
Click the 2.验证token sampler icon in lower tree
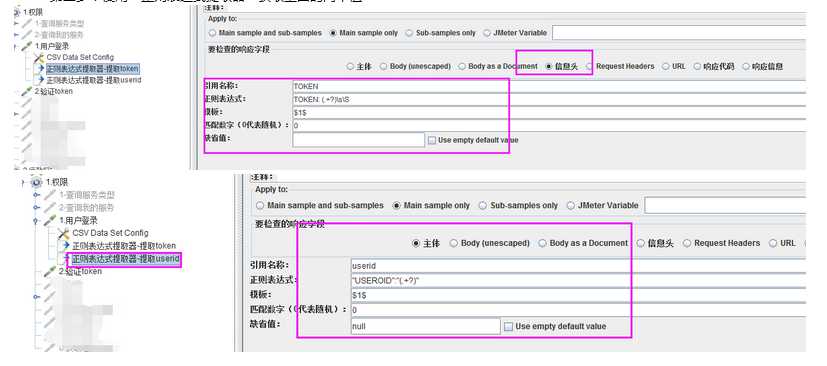(x=51, y=271)
